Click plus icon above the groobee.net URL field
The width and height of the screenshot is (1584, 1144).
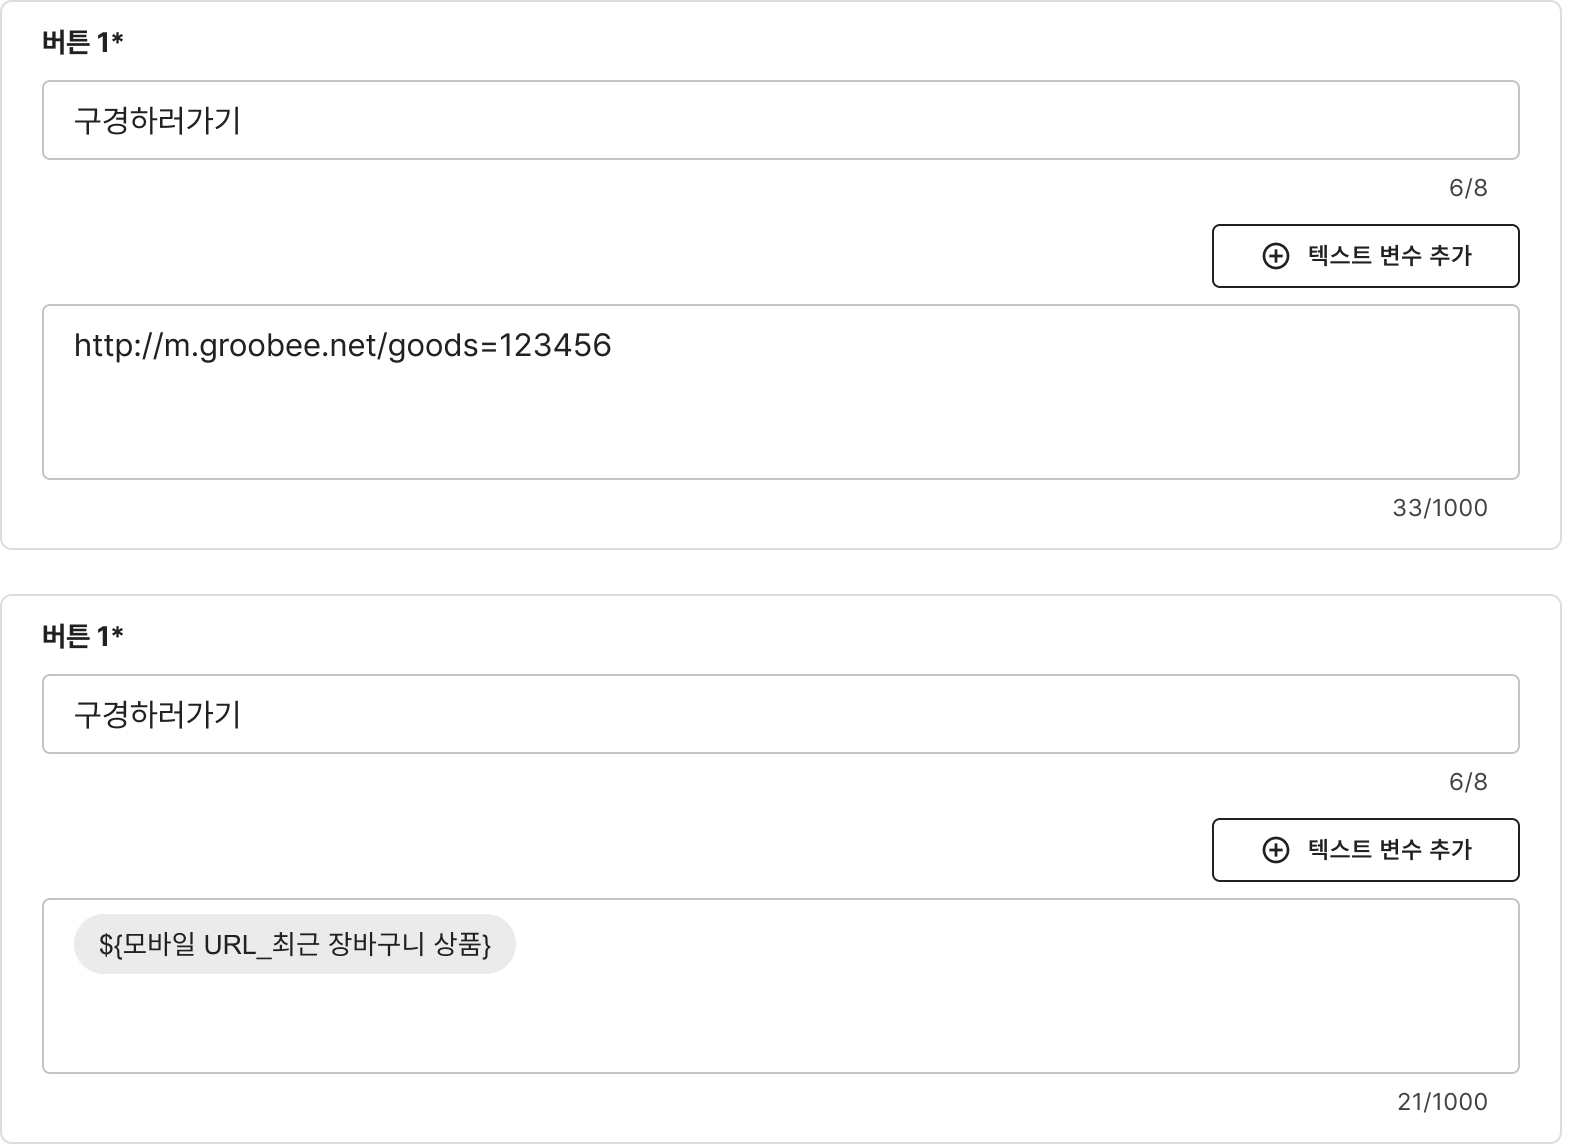click(1276, 256)
